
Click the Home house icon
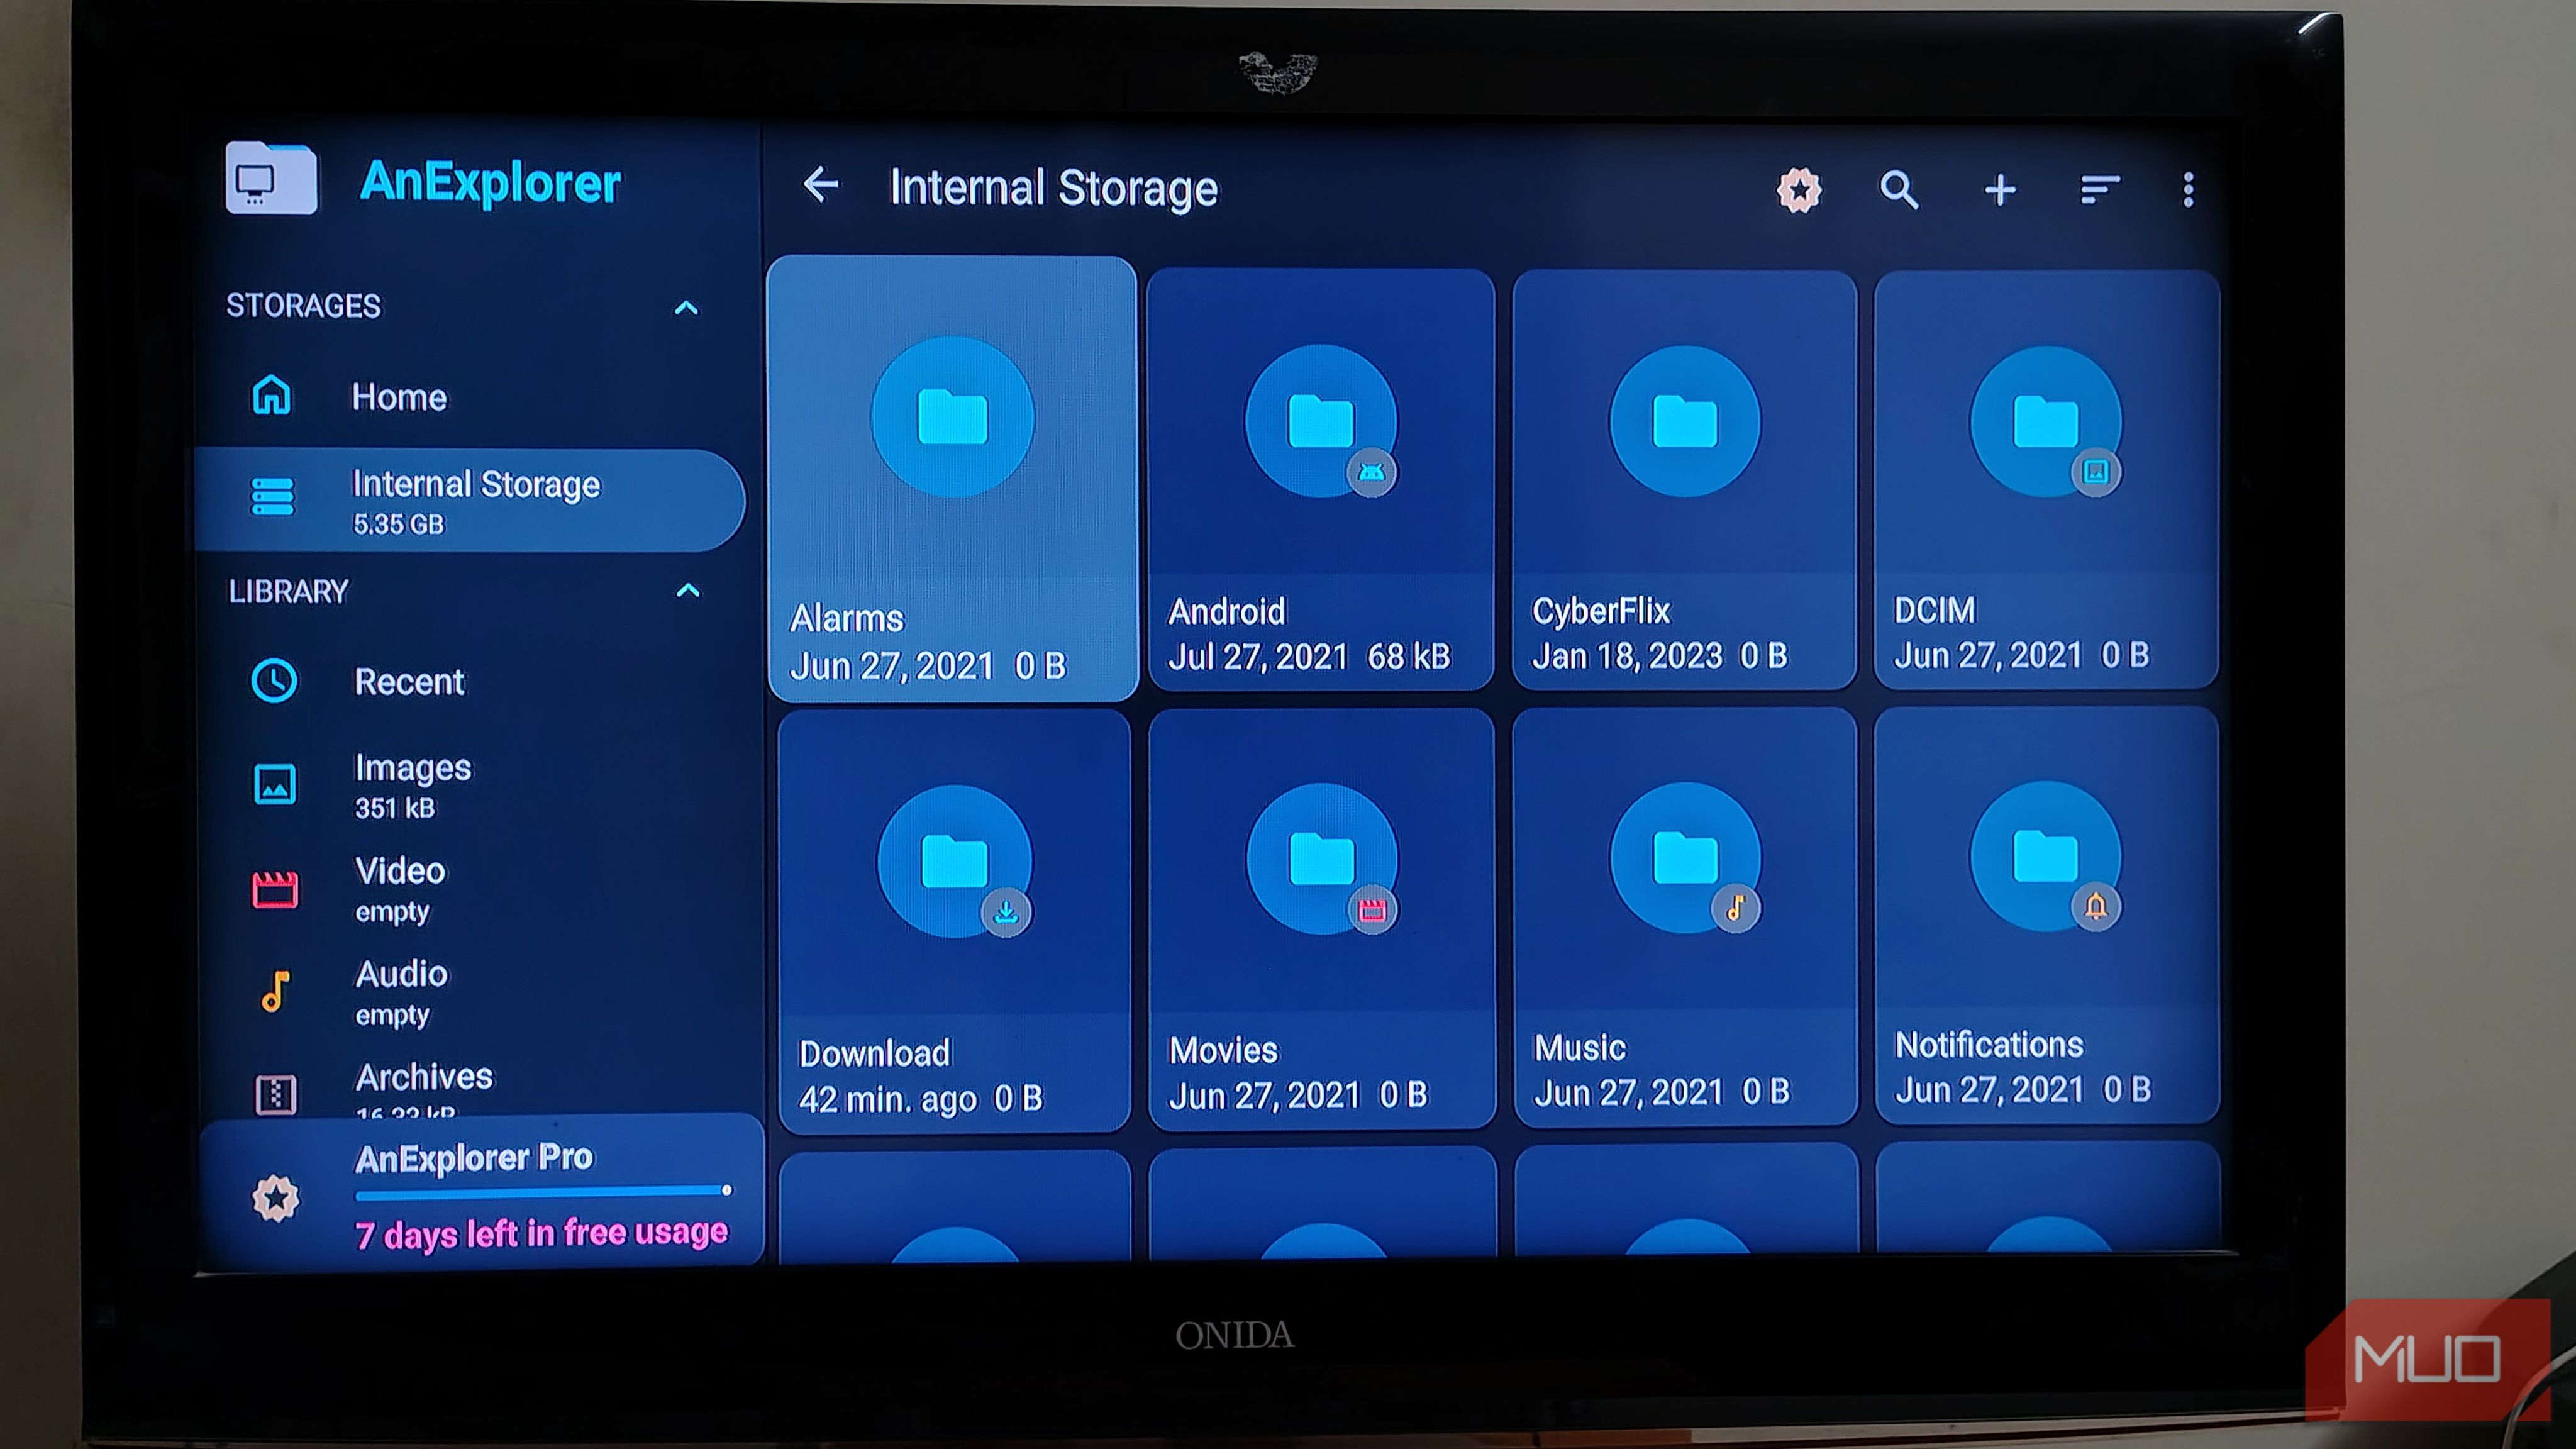272,395
